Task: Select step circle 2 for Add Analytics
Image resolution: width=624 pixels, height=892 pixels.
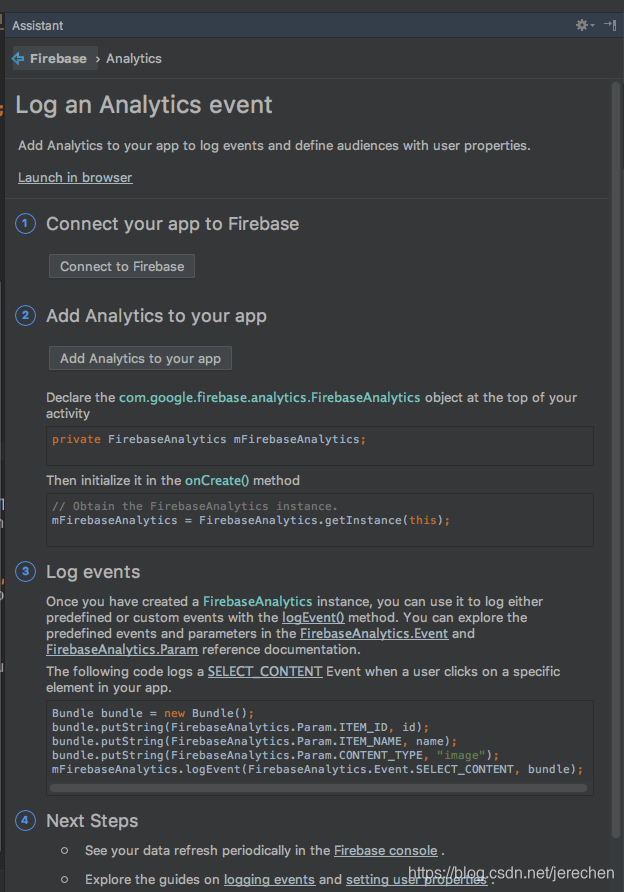Action: pyautogui.click(x=25, y=315)
